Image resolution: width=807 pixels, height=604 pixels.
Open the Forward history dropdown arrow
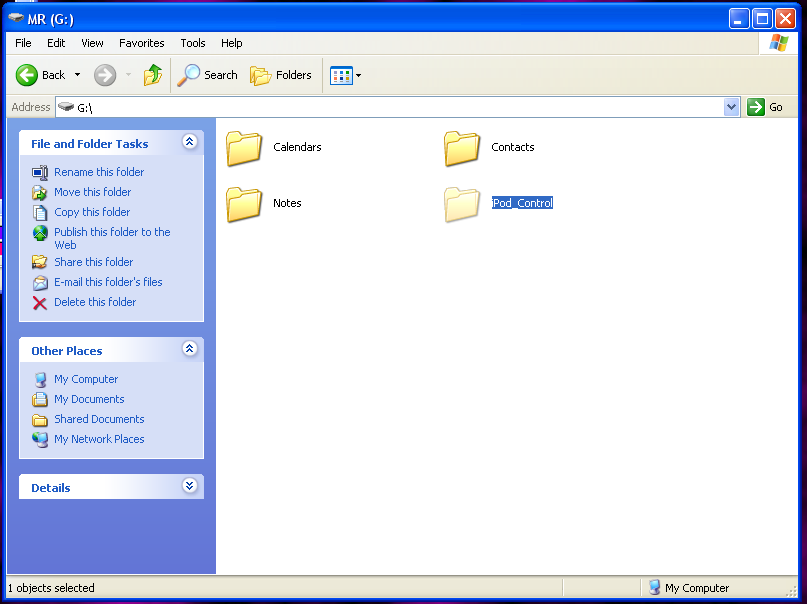tap(128, 75)
